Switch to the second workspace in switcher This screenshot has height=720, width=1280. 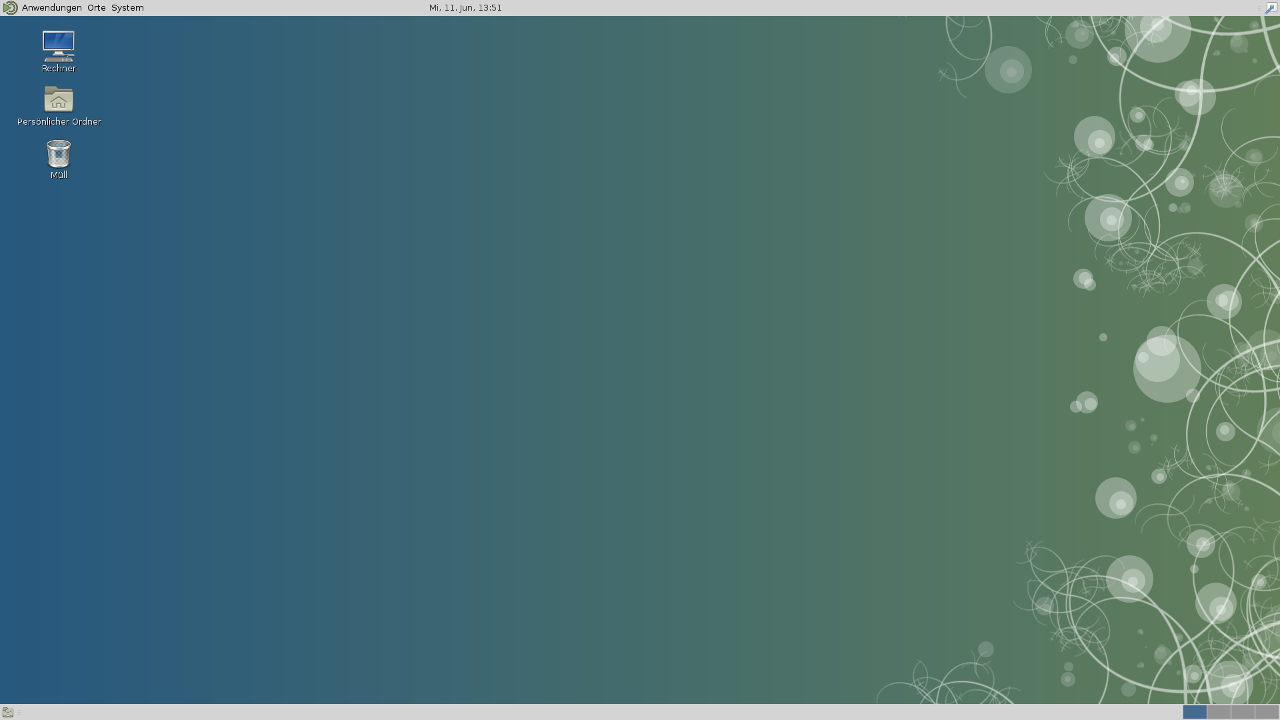(x=1218, y=712)
